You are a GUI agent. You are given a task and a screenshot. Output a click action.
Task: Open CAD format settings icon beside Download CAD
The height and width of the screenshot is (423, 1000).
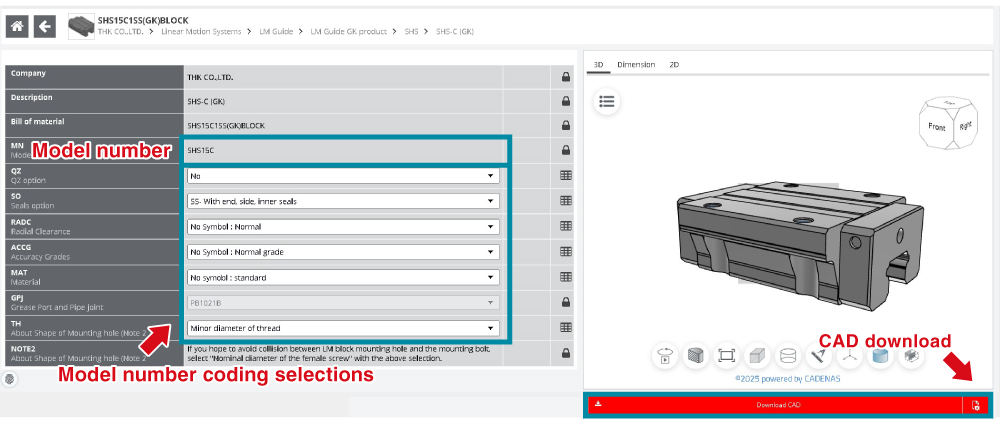coord(975,405)
